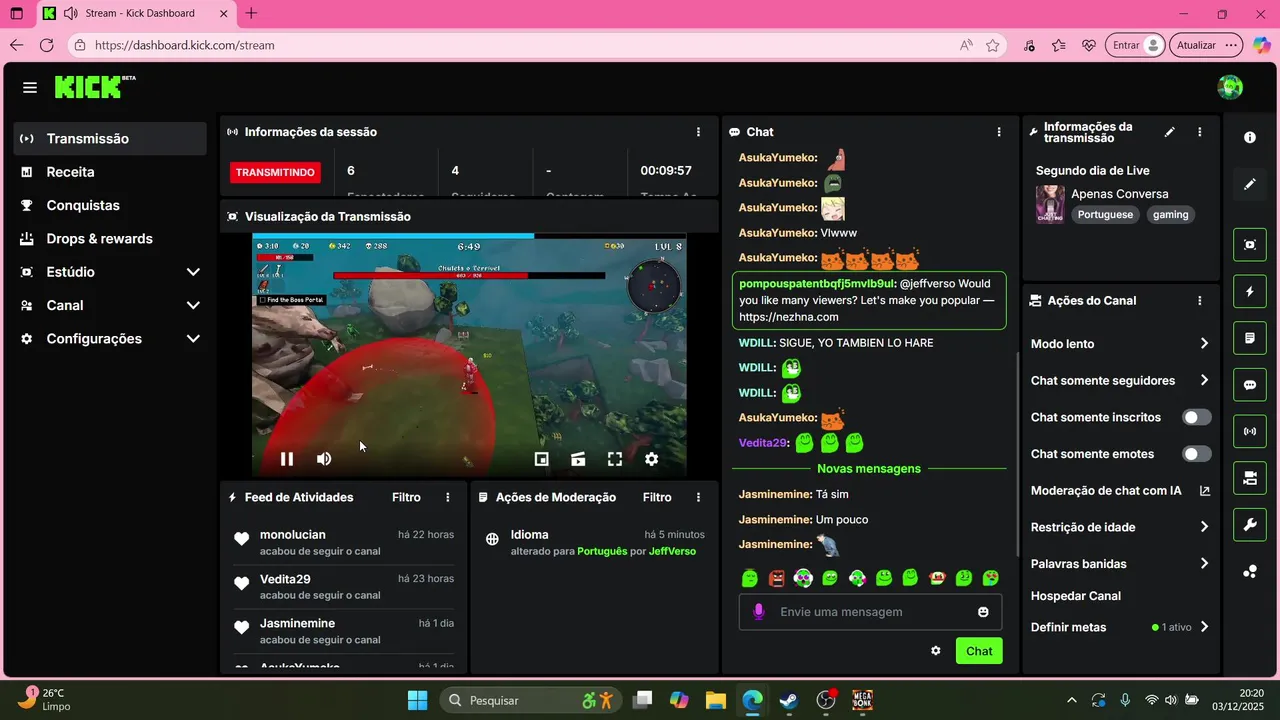Open session information three-dot menu

(x=698, y=132)
